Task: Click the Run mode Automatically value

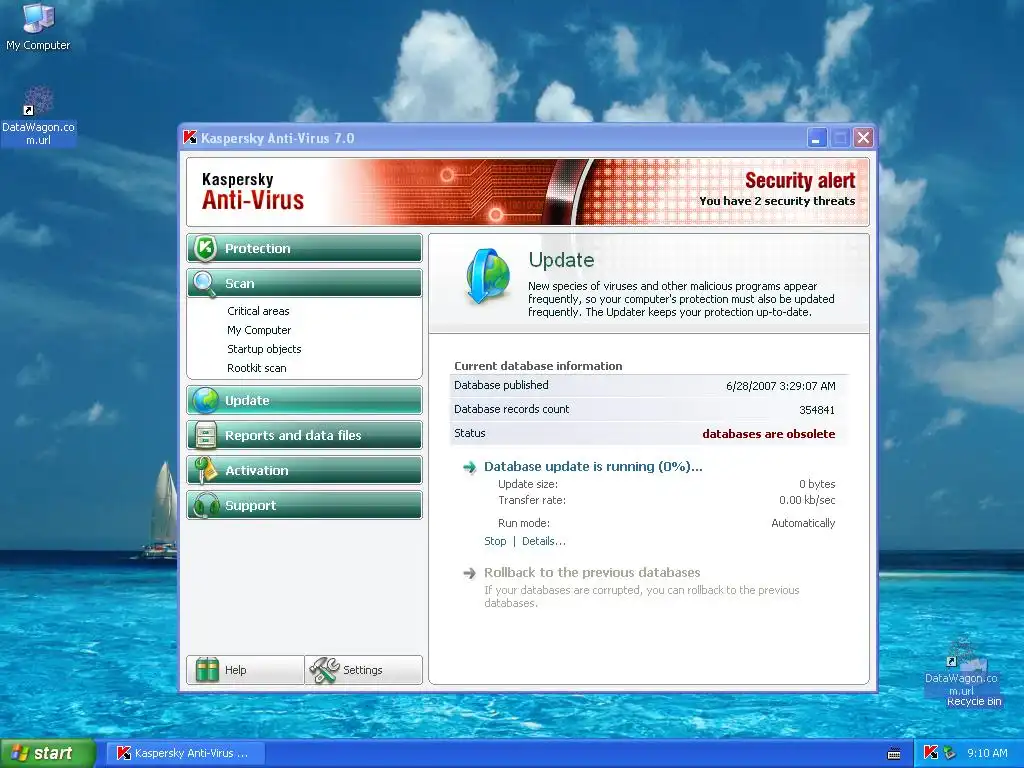Action: [x=803, y=522]
